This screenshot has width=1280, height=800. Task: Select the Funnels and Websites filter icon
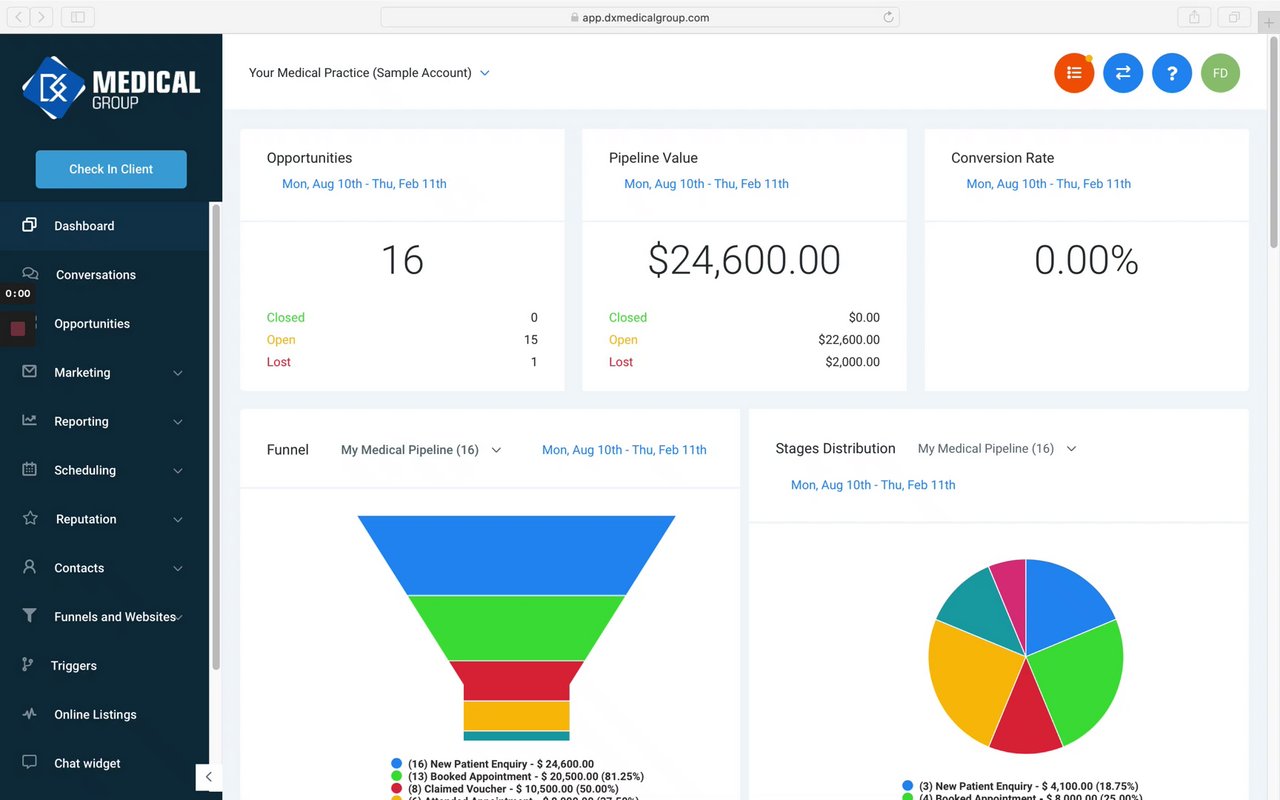point(30,616)
